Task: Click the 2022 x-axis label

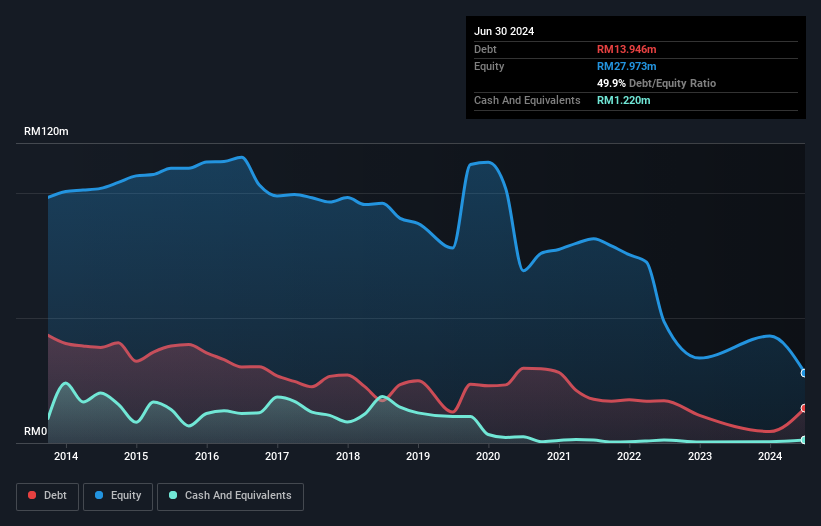Action: [629, 456]
